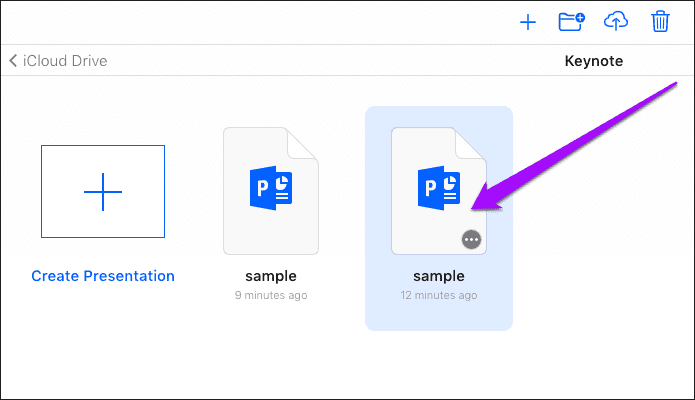The image size is (695, 400).
Task: Click the cloud upload icon
Action: (x=616, y=21)
